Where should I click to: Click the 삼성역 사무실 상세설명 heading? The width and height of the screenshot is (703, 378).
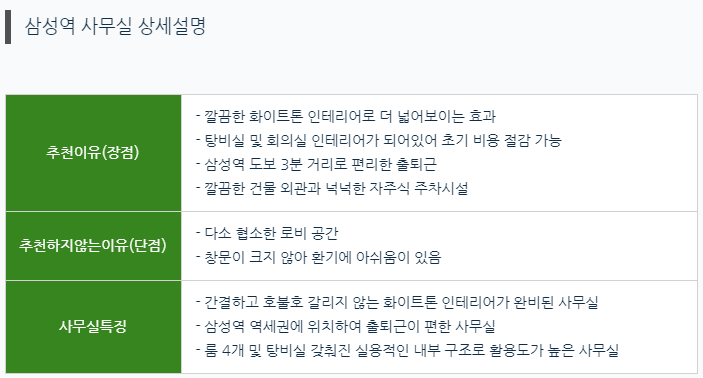tap(115, 26)
